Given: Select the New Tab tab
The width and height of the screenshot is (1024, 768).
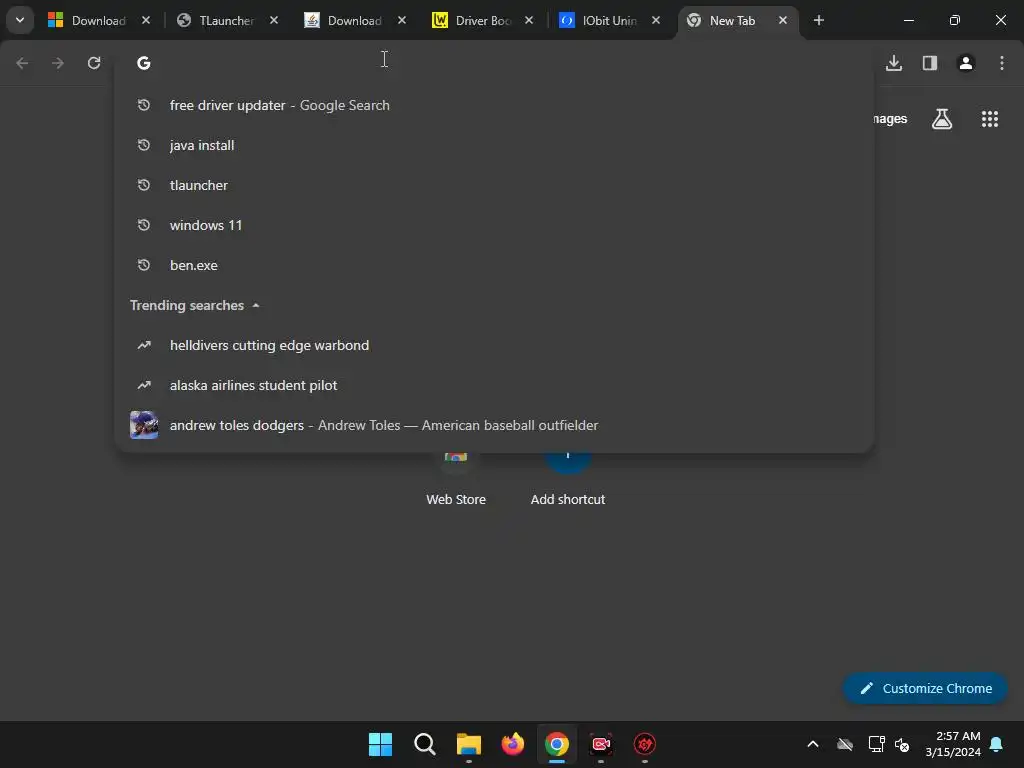Looking at the screenshot, I should (x=731, y=20).
